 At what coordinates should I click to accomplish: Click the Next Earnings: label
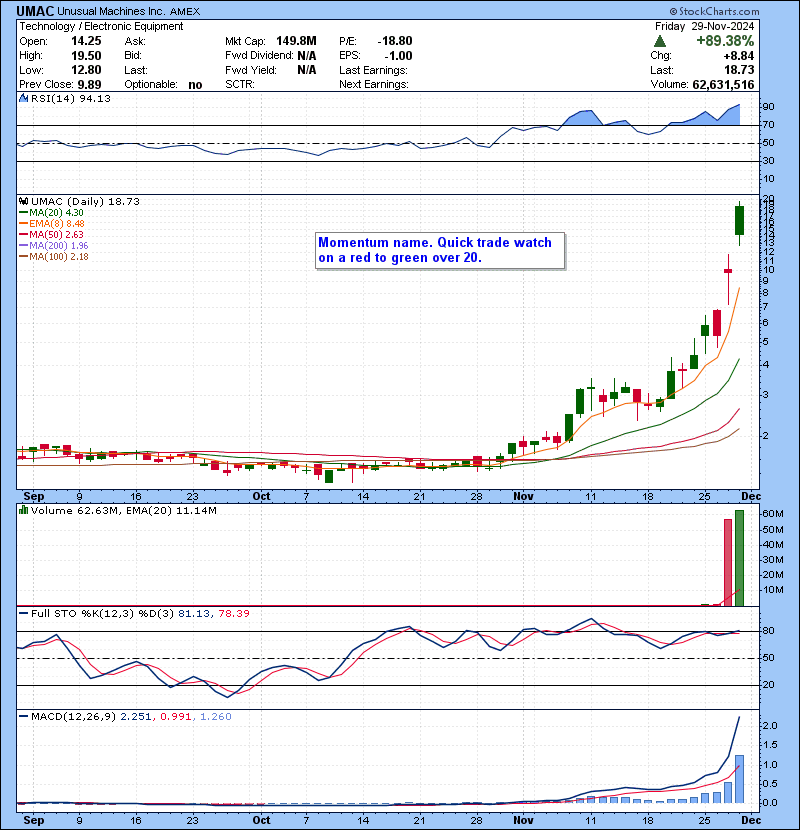(374, 84)
